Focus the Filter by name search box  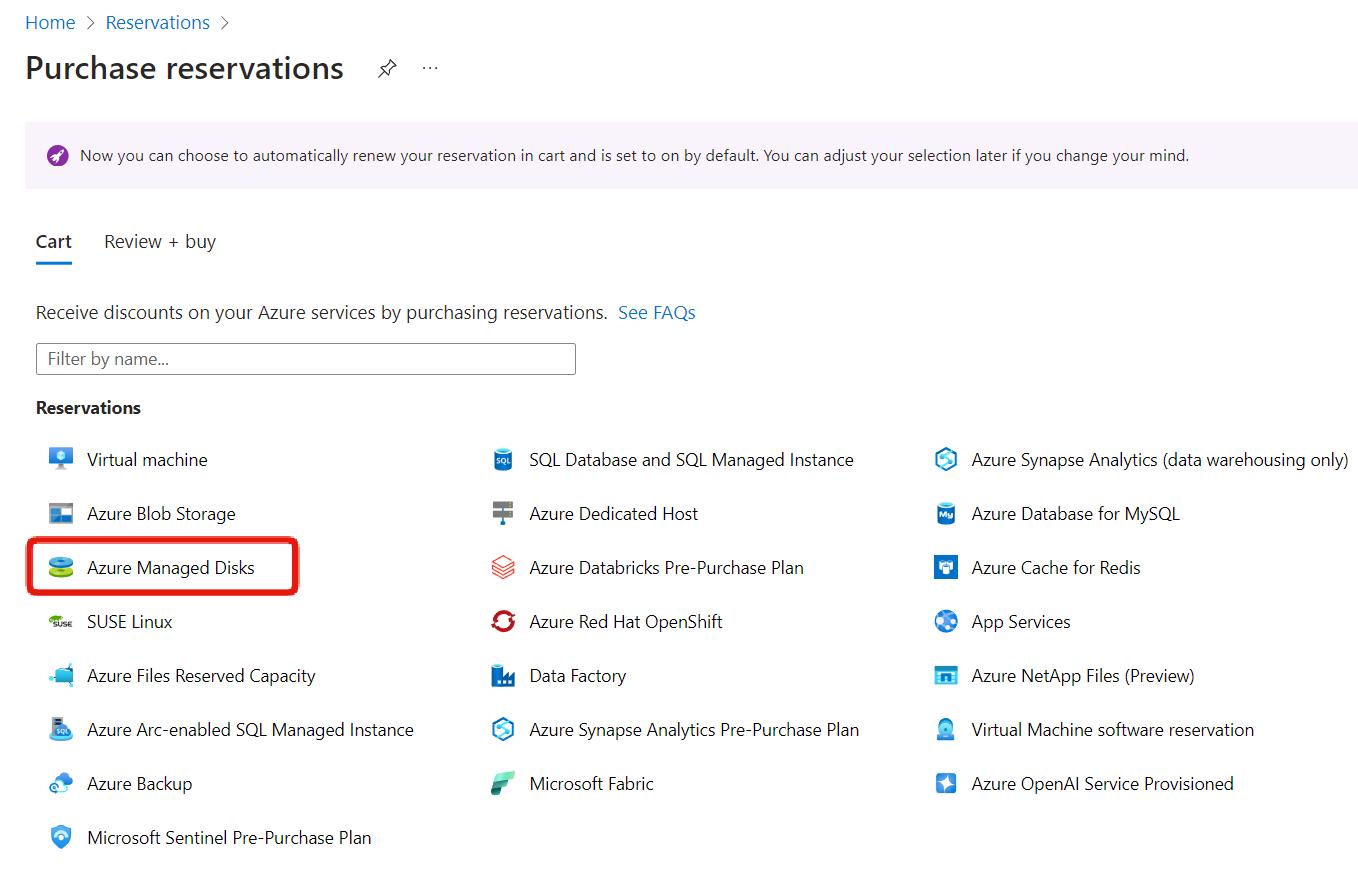(306, 359)
